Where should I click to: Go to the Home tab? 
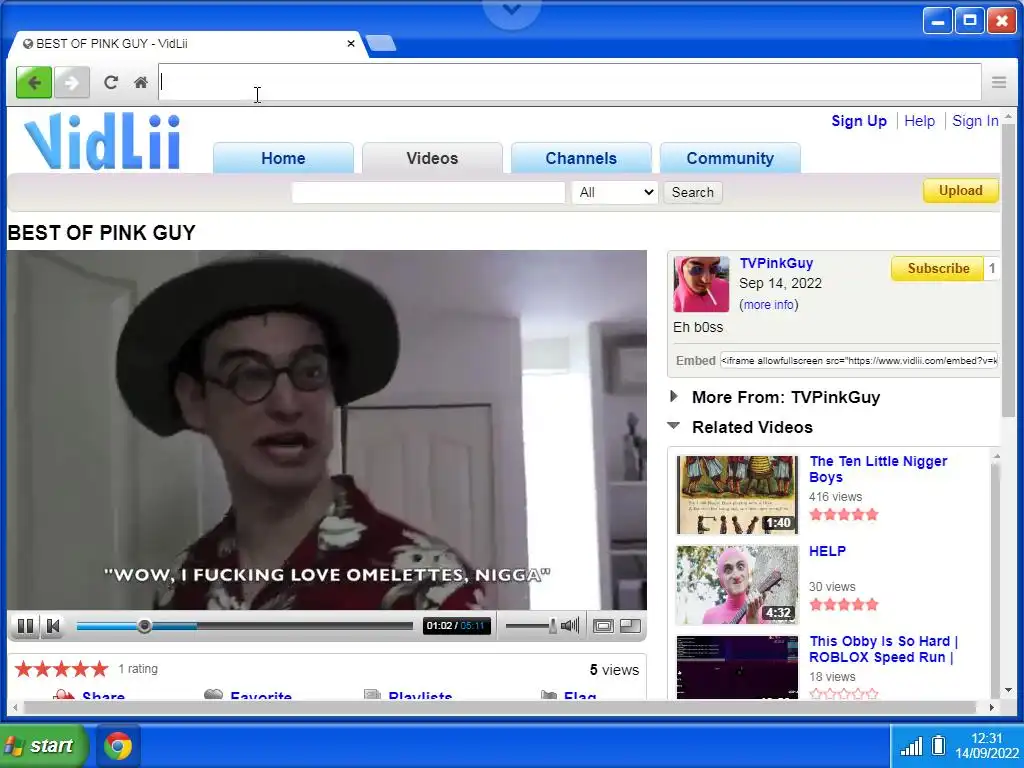(x=283, y=158)
